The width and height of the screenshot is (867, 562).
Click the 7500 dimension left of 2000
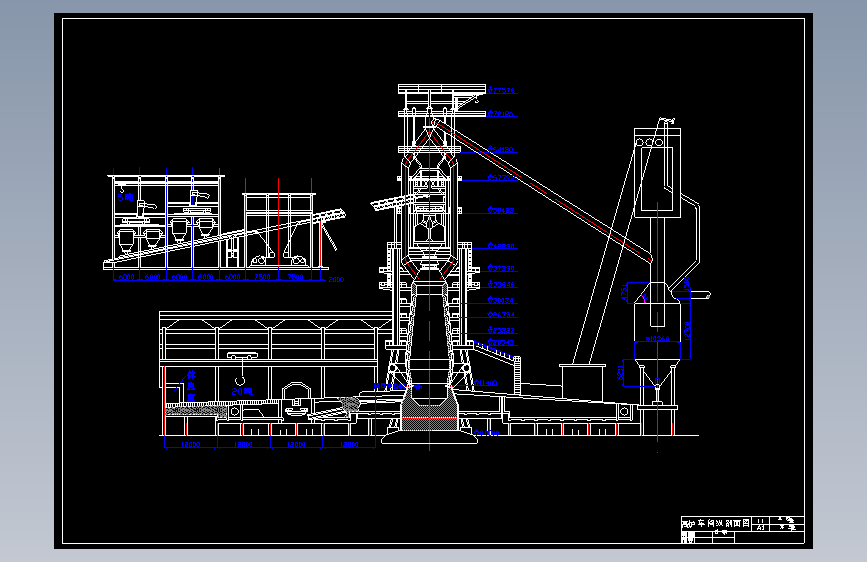click(295, 277)
